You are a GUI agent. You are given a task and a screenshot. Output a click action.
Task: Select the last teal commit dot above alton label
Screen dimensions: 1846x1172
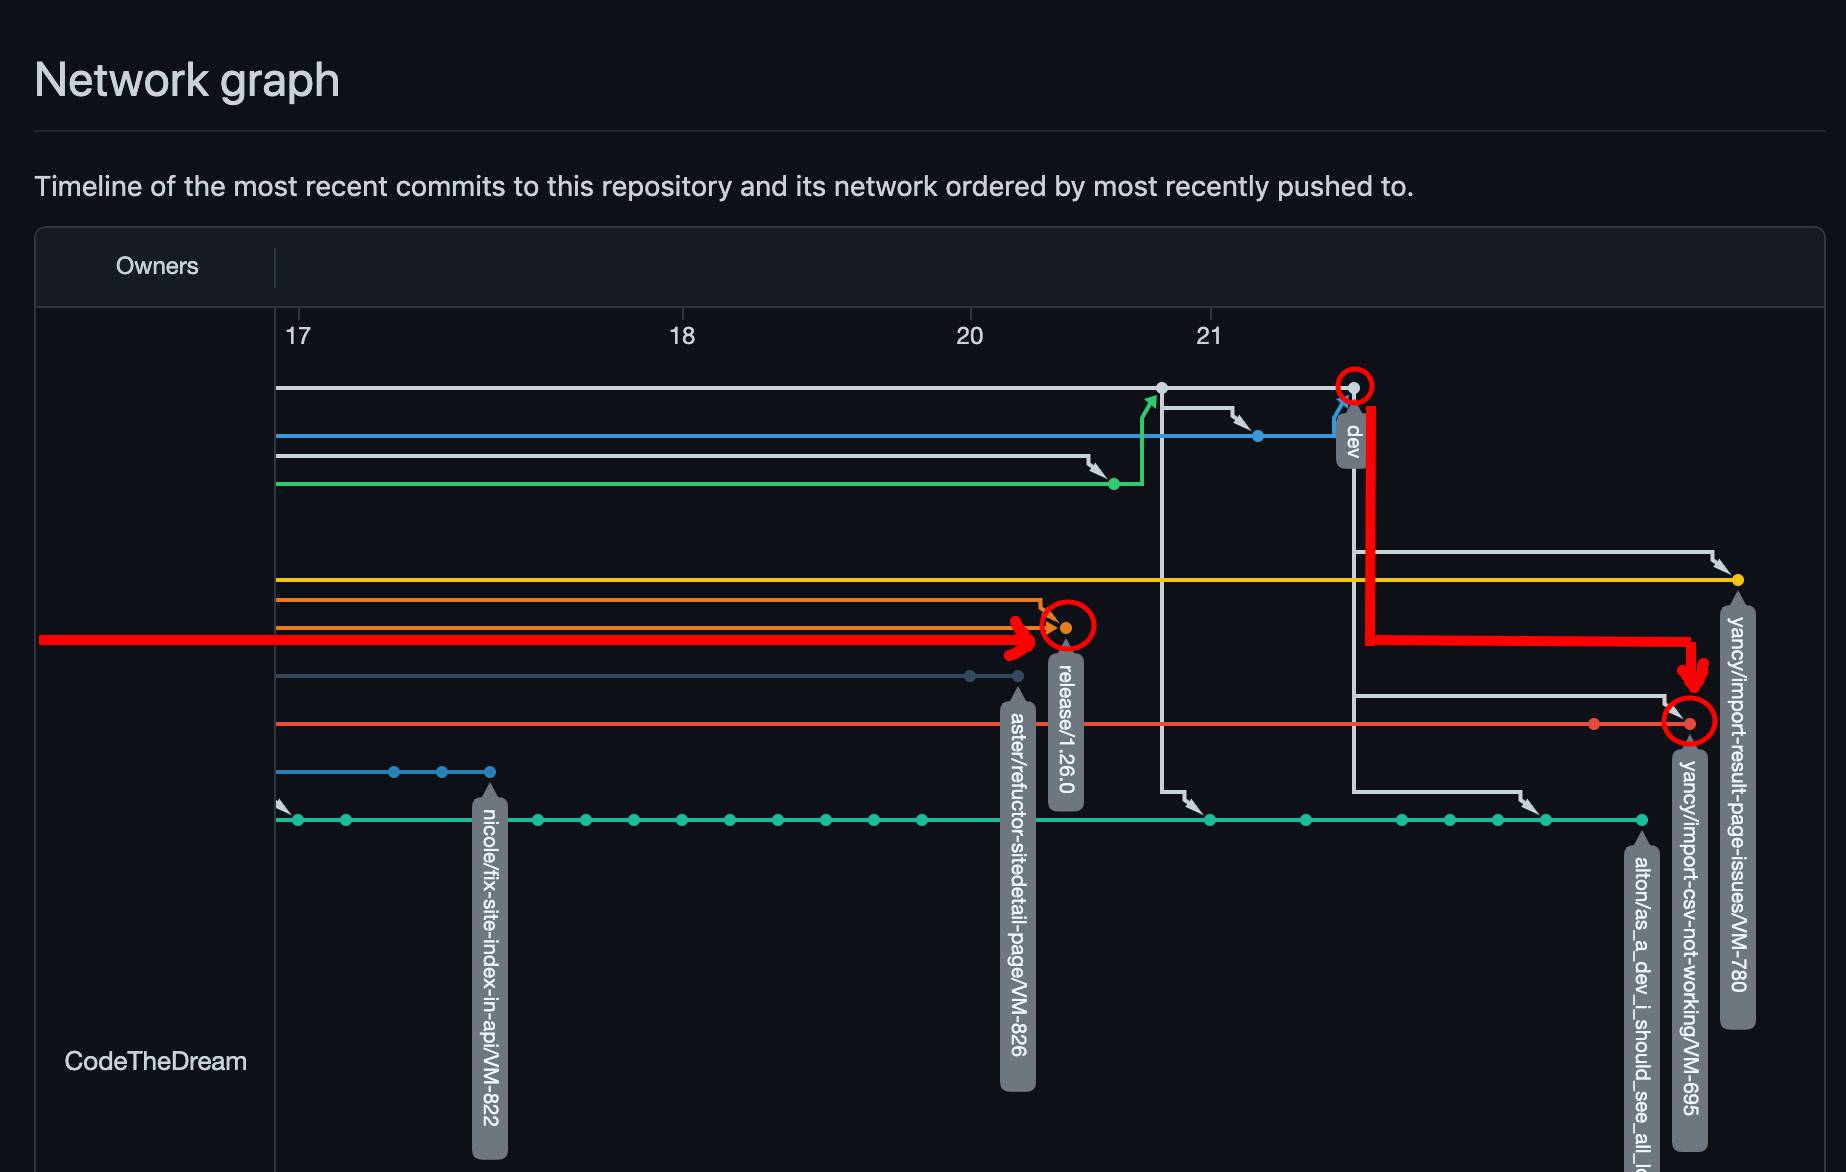1642,820
